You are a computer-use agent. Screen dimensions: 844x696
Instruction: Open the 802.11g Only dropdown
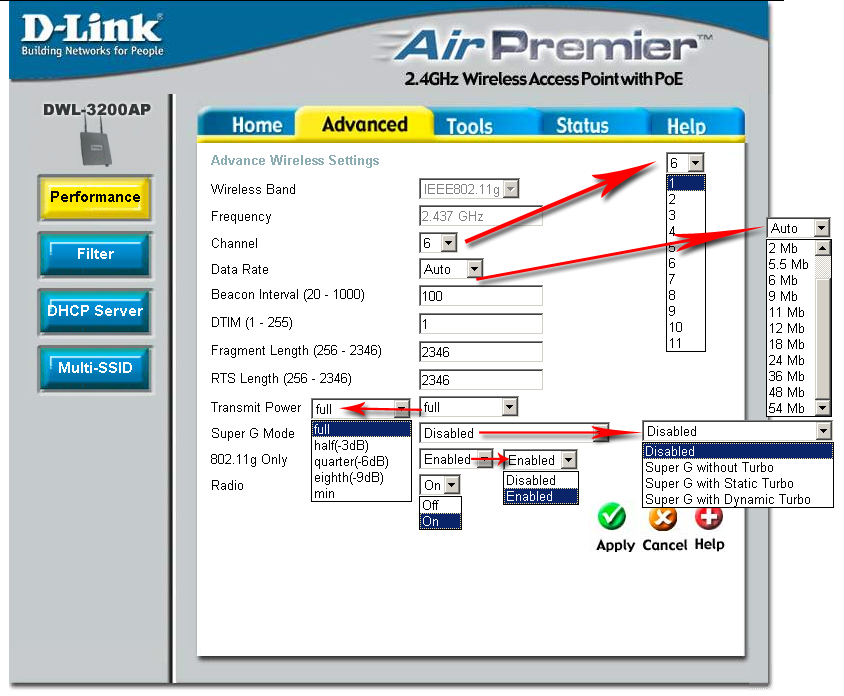[x=456, y=459]
